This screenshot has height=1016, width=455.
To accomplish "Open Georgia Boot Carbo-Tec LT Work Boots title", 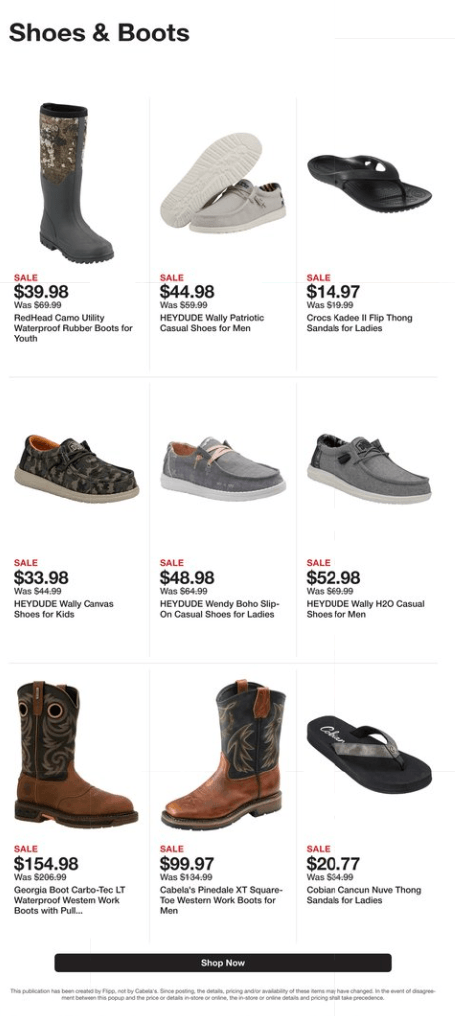I will click(69, 900).
